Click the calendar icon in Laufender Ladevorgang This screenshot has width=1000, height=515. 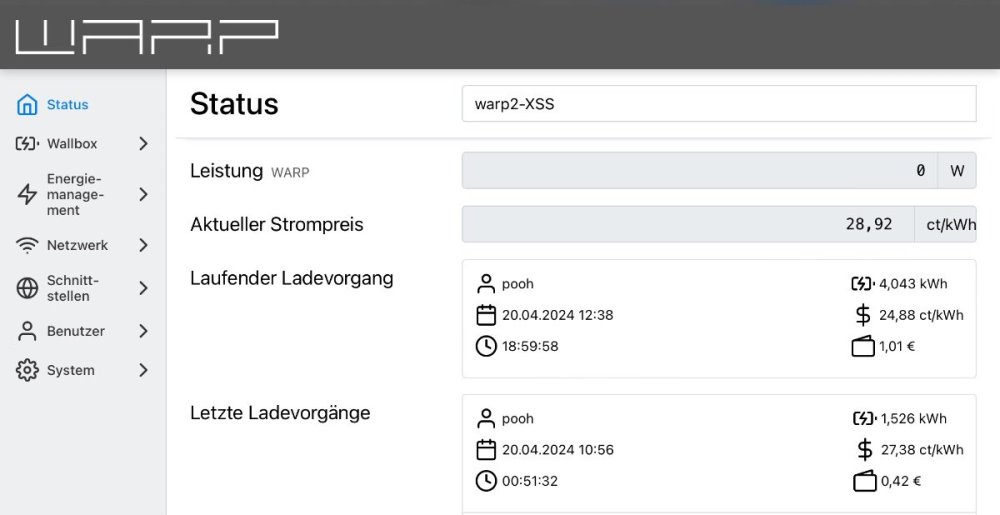(x=486, y=315)
